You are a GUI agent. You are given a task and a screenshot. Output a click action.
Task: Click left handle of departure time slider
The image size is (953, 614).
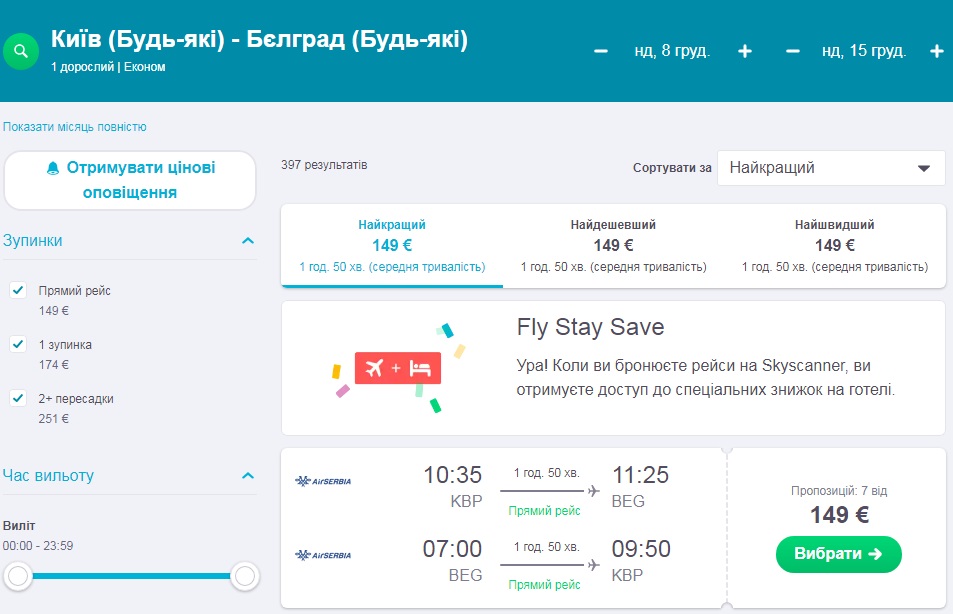[18, 575]
